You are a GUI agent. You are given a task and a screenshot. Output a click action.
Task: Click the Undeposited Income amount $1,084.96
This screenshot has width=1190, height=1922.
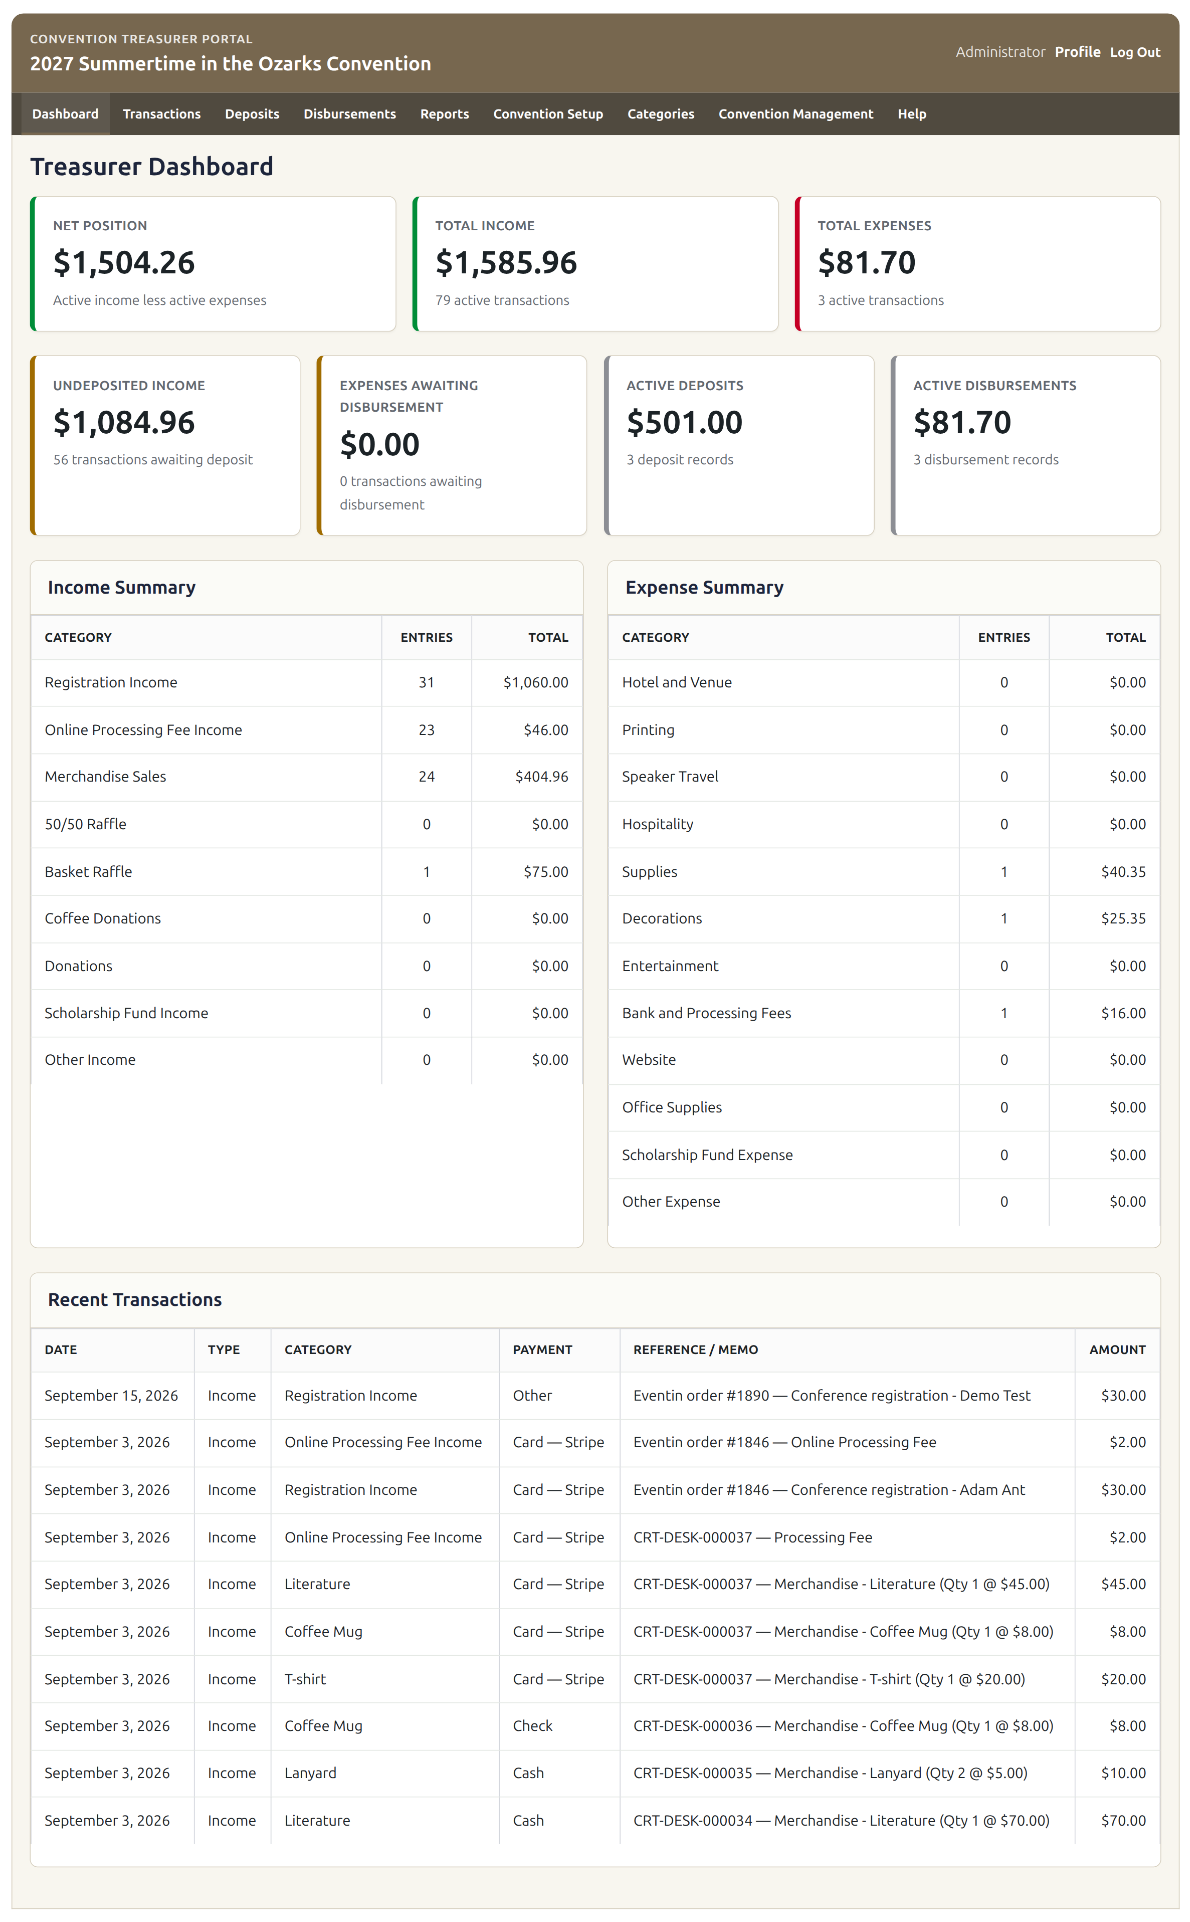click(124, 422)
